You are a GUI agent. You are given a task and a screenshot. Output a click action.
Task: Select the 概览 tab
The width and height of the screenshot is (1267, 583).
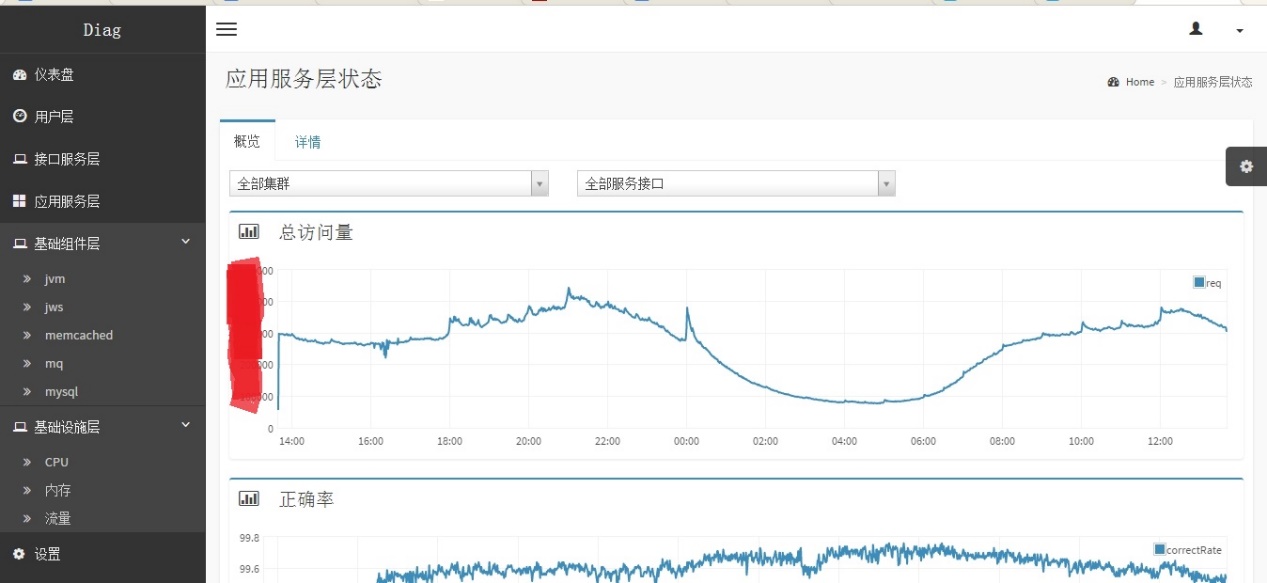[247, 141]
